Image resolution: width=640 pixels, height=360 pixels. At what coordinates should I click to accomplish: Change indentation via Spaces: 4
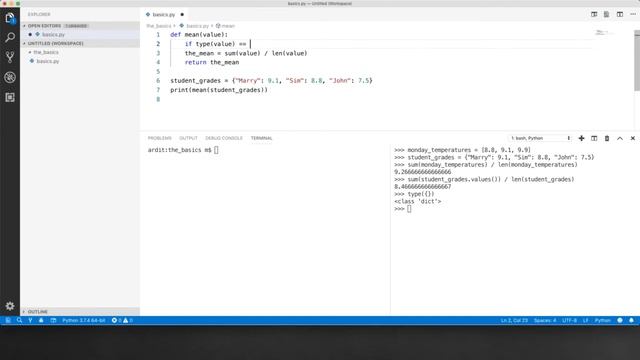[545, 320]
